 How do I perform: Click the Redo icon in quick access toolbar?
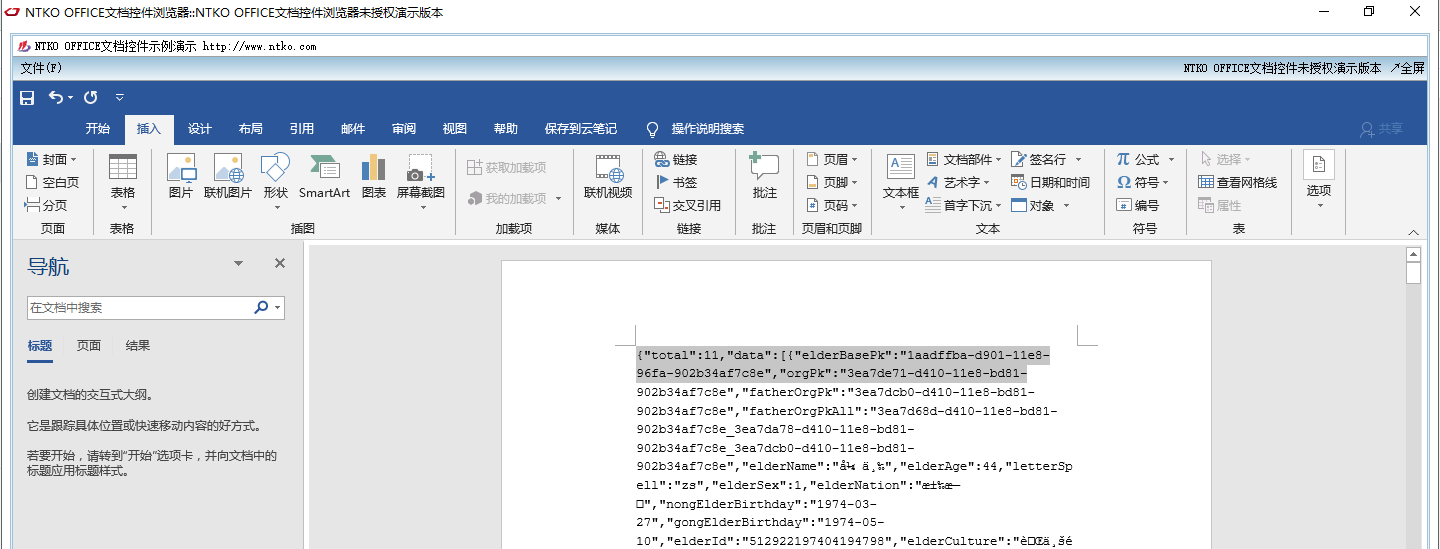pos(91,97)
